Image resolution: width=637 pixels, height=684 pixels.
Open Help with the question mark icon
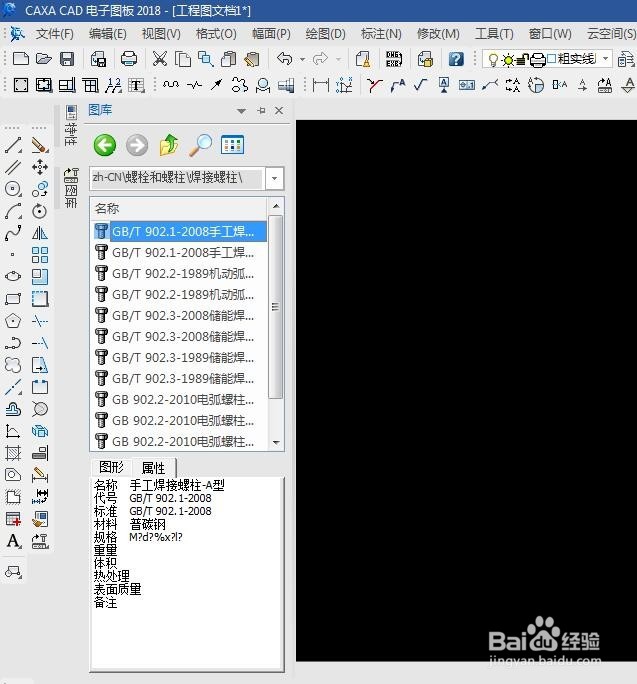[x=456, y=58]
